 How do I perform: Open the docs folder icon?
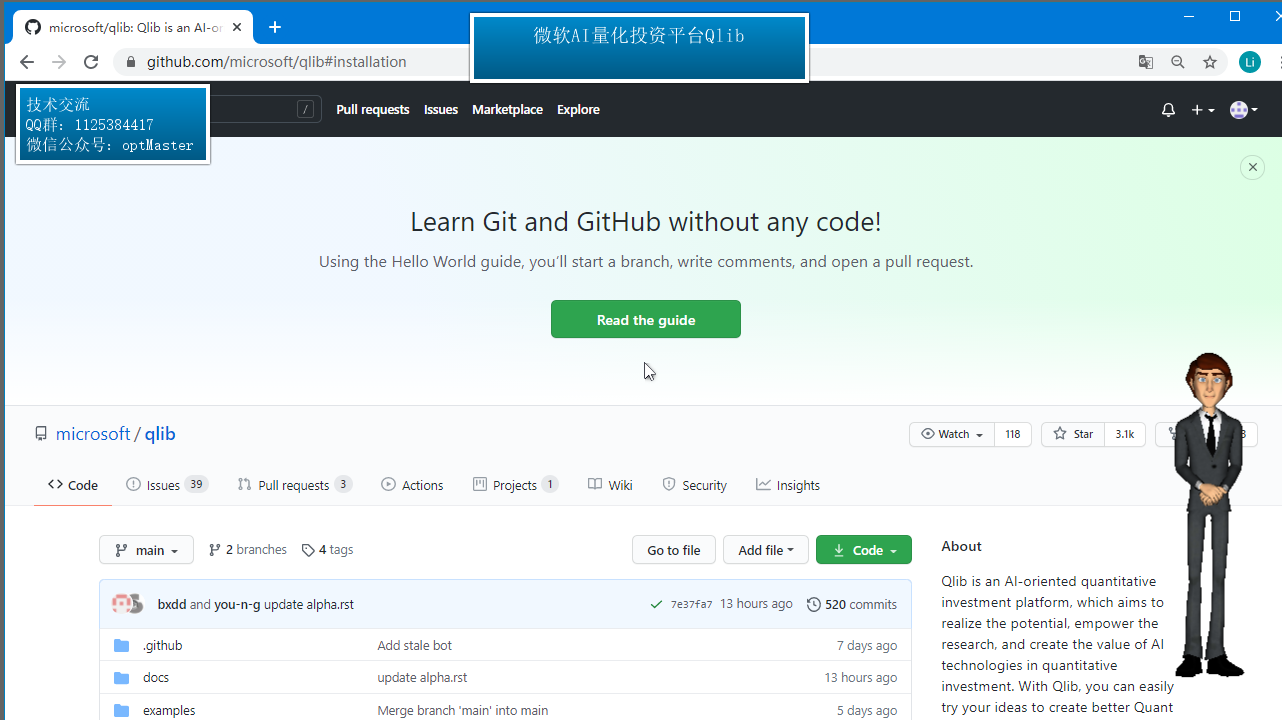121,677
